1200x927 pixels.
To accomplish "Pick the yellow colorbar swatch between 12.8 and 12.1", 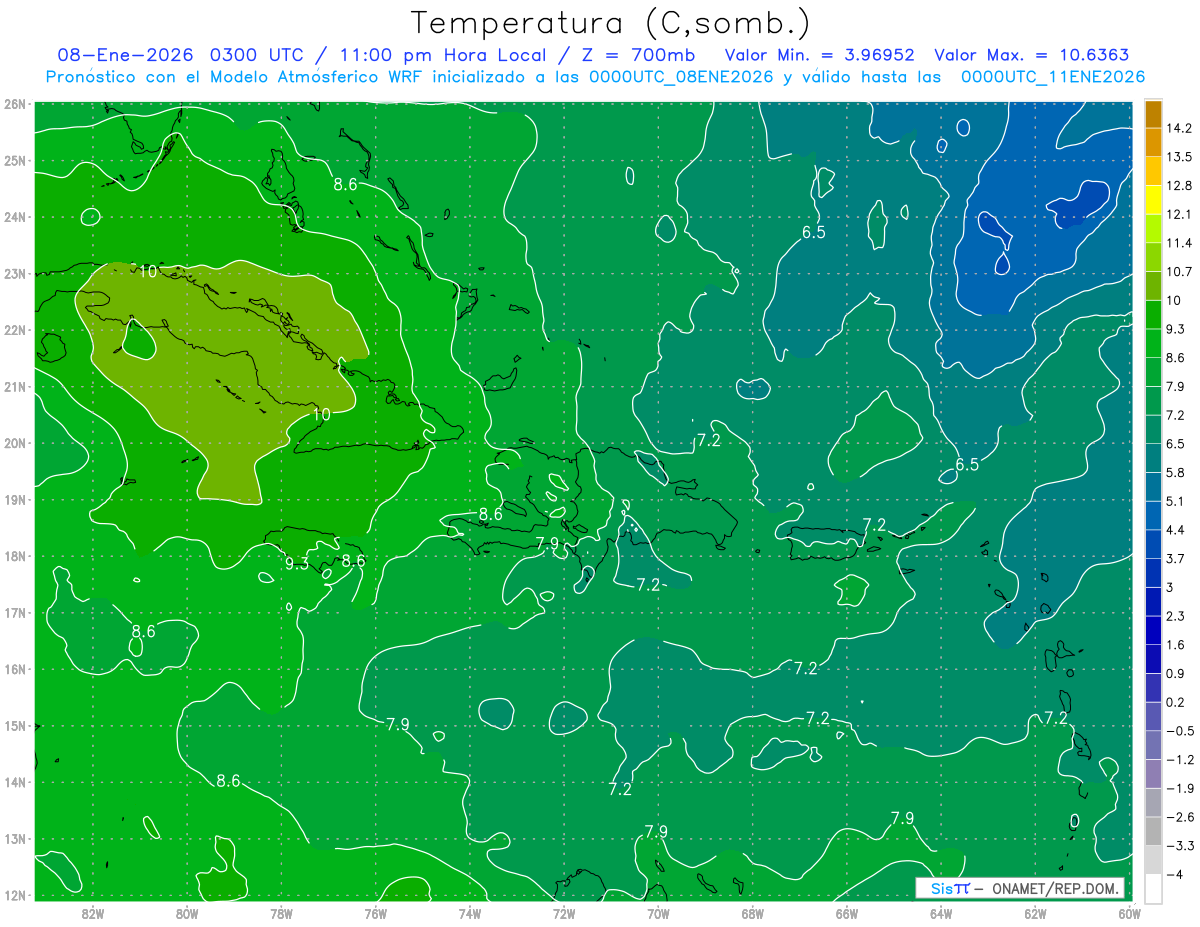I will [1153, 200].
